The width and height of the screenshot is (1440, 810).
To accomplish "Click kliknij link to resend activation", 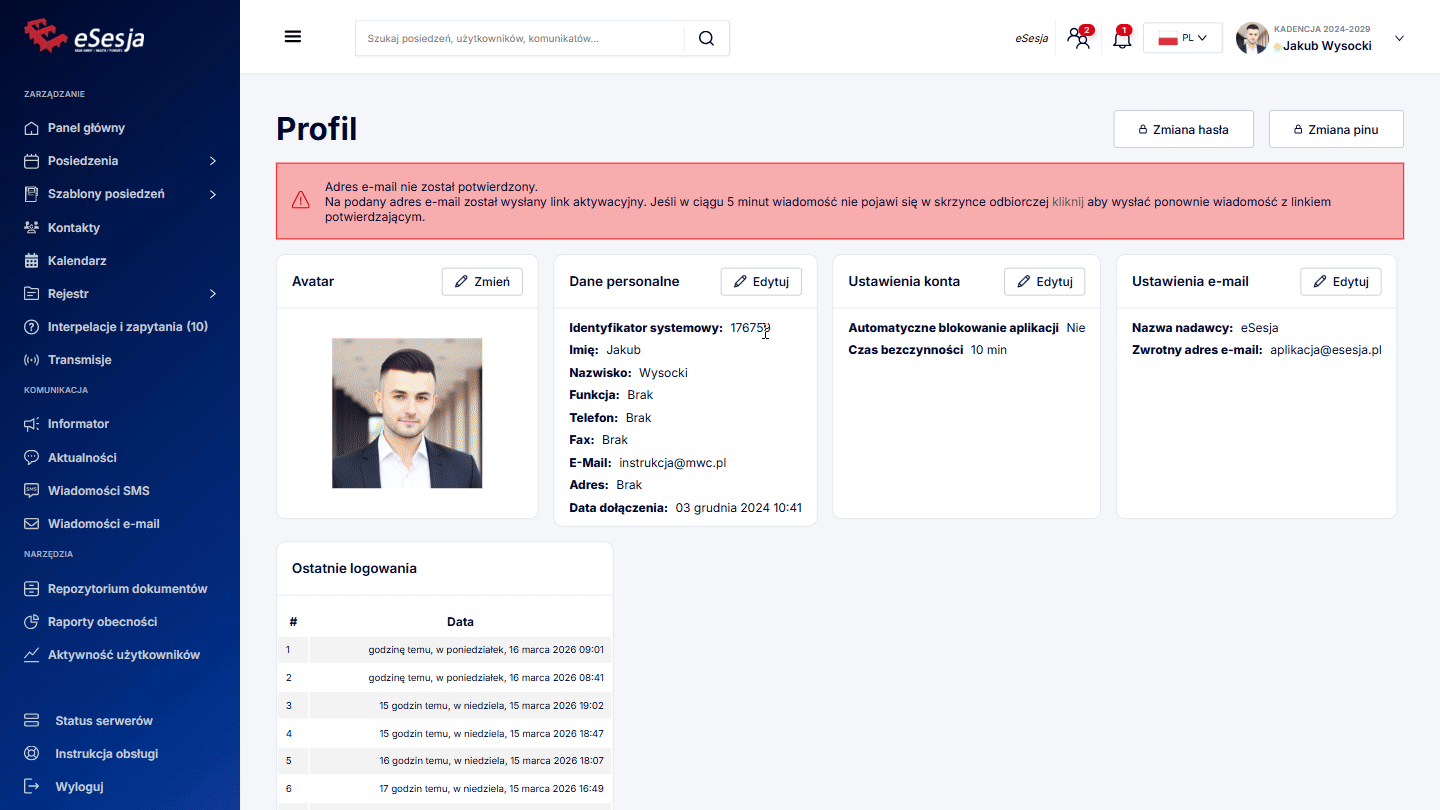I will click(1067, 201).
